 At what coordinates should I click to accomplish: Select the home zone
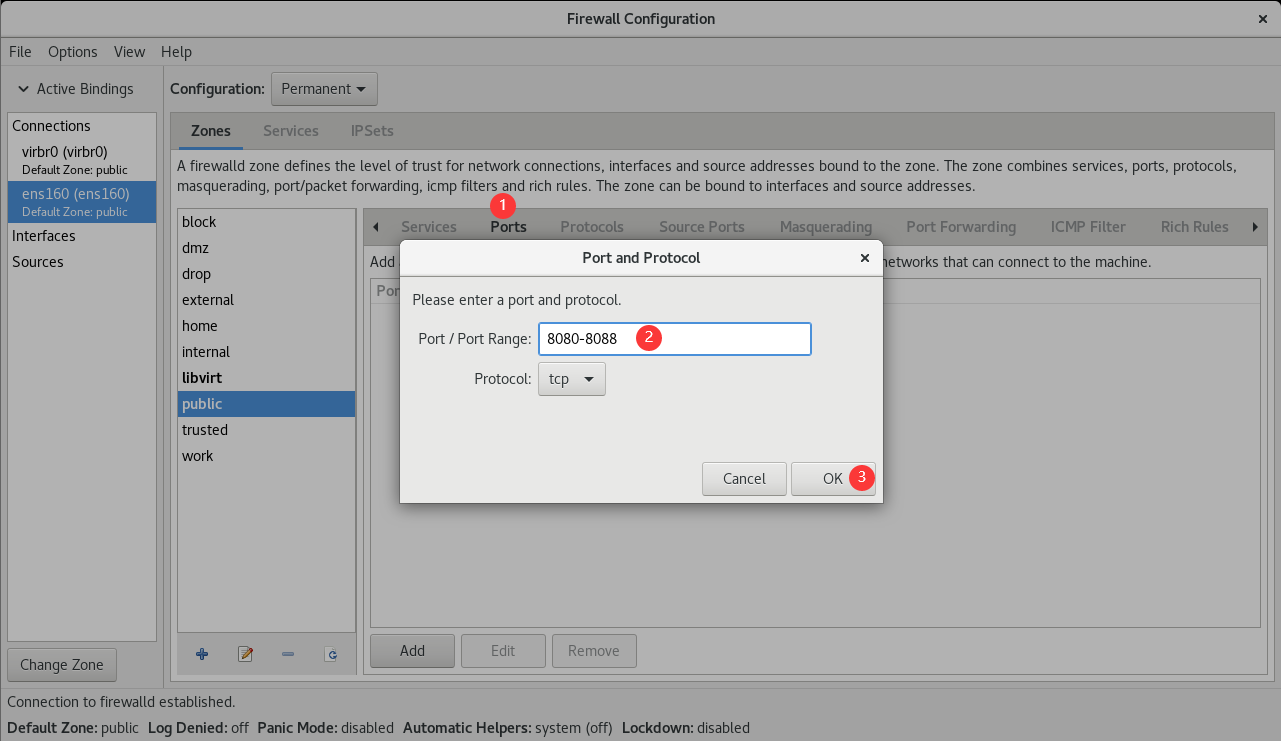(x=266, y=326)
